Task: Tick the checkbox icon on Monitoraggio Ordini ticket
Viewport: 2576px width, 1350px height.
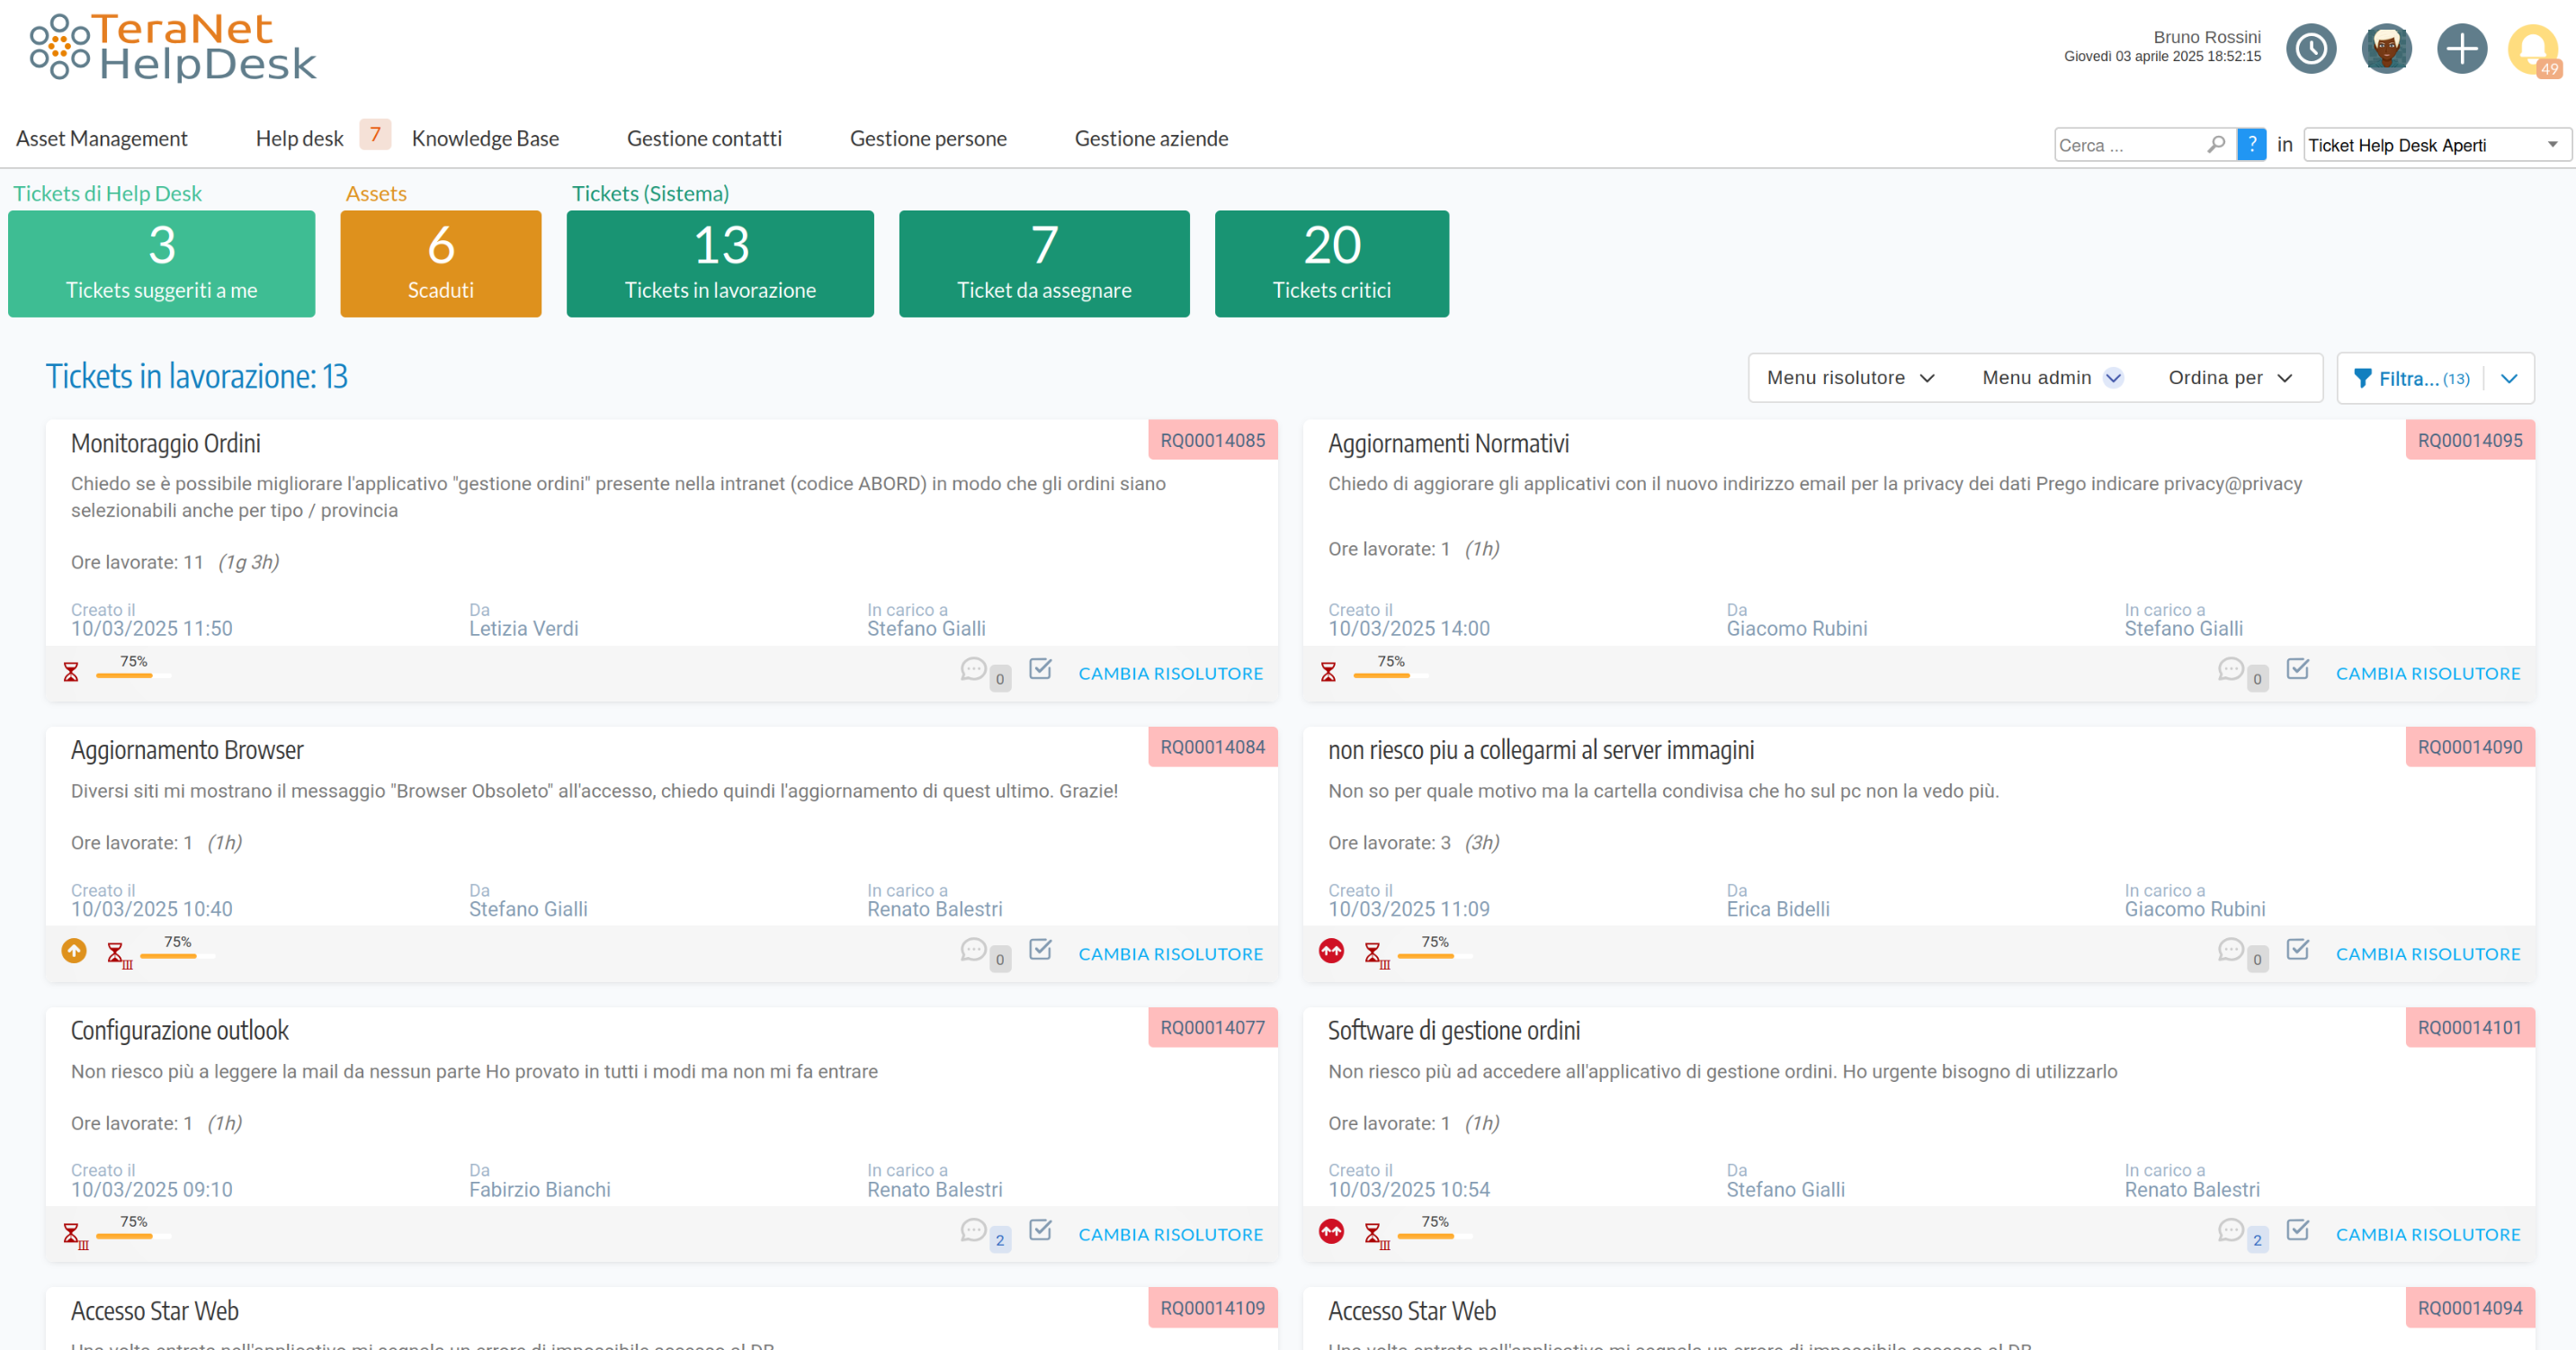Action: click(x=1040, y=668)
